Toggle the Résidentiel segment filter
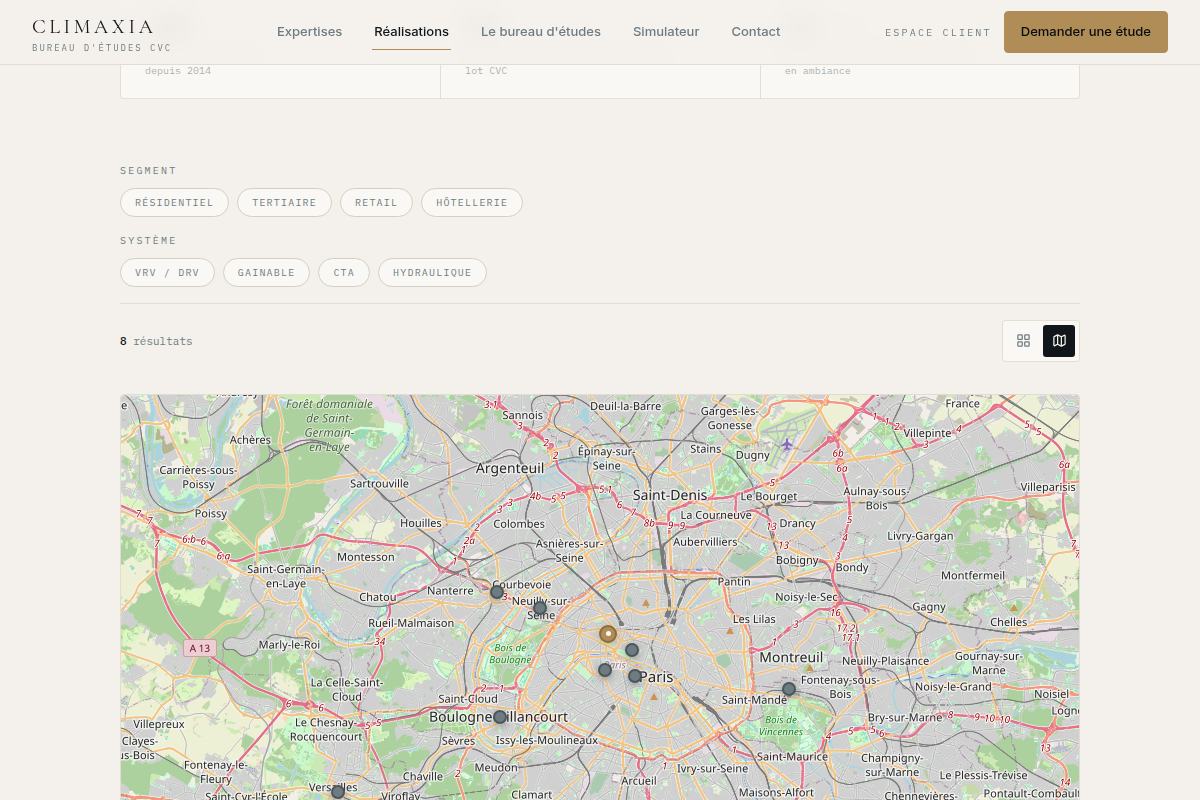1200x800 pixels. (x=174, y=202)
